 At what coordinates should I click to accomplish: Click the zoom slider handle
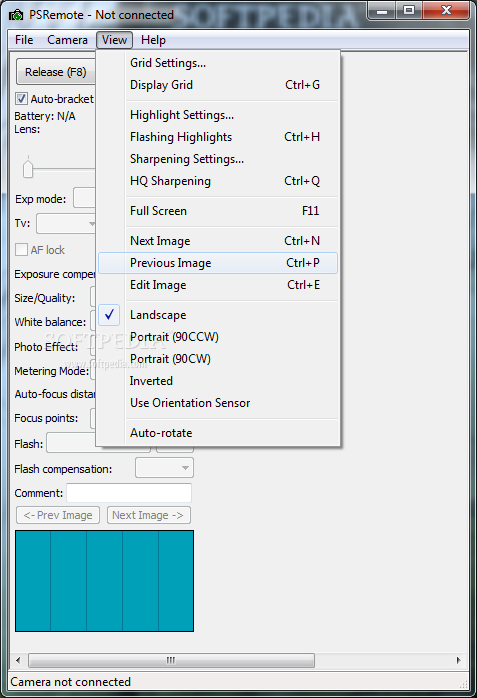[x=28, y=169]
